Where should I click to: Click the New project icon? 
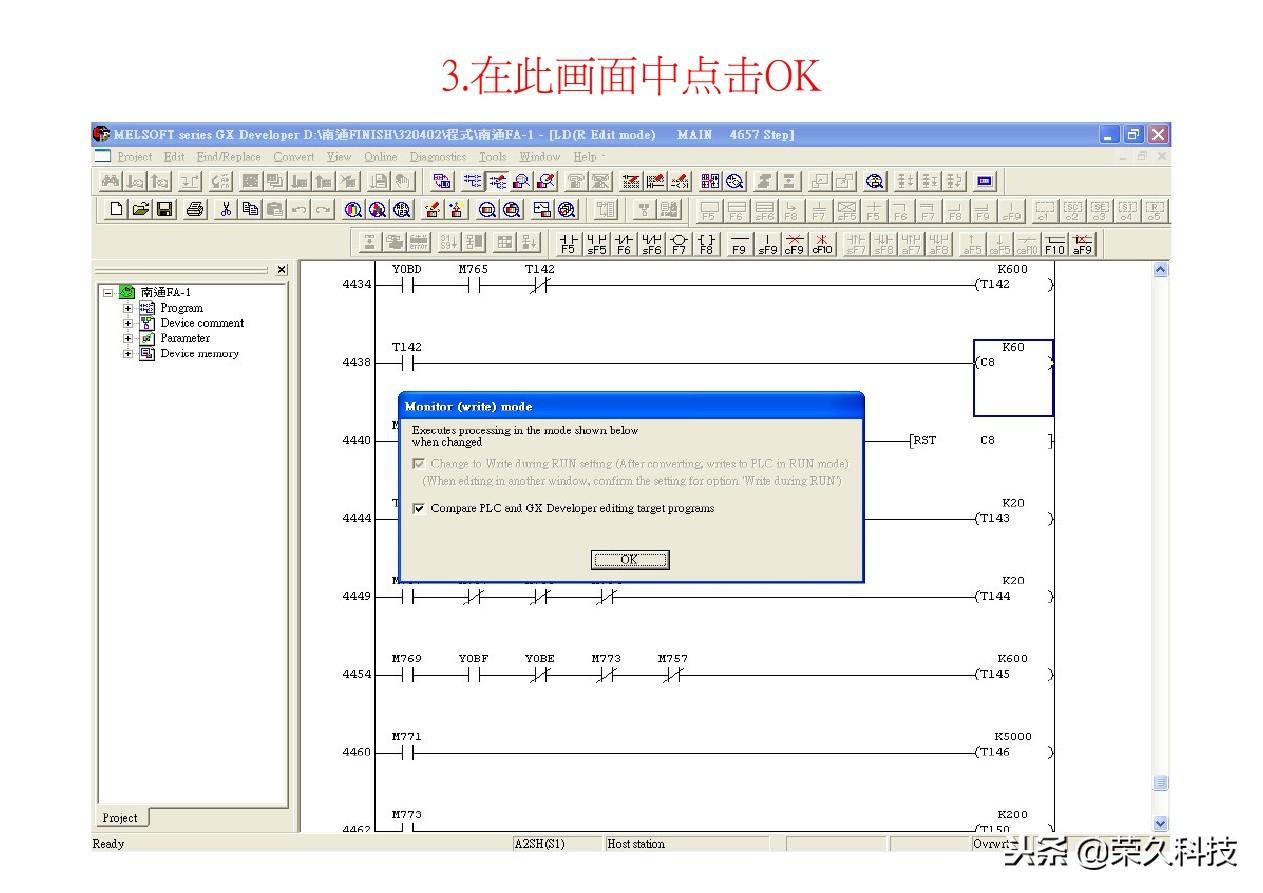pyautogui.click(x=116, y=209)
